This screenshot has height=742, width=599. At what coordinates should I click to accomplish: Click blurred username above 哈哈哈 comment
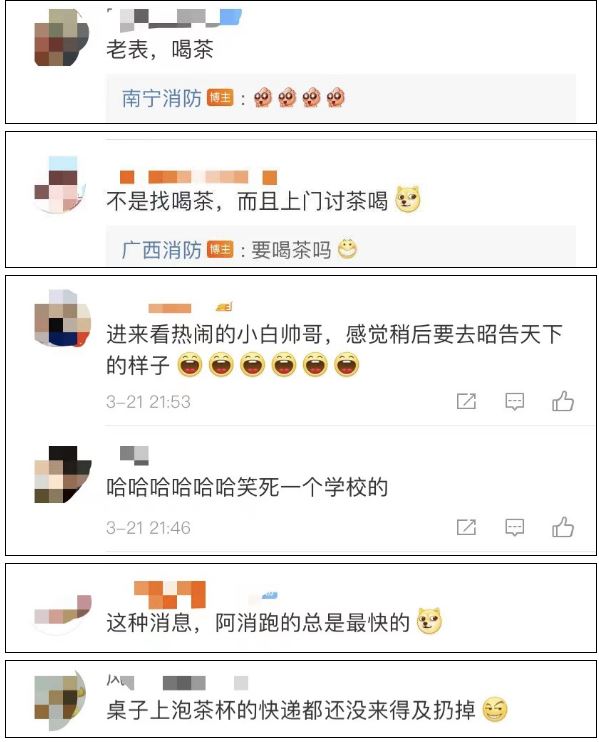[134, 455]
